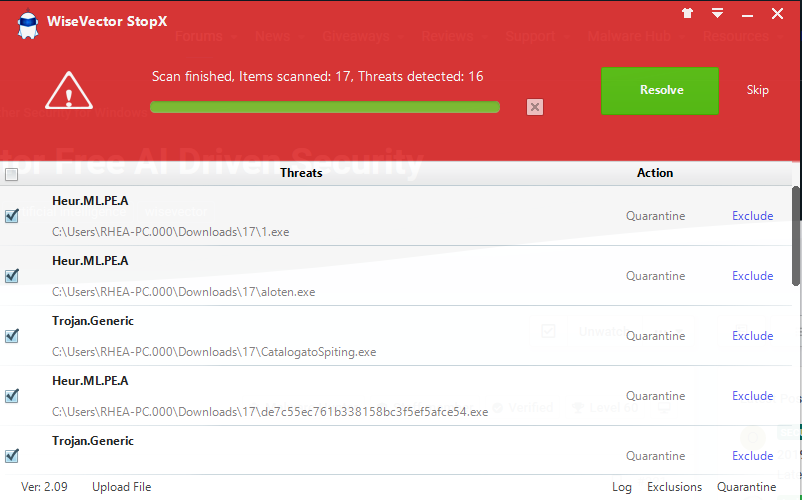Exclude the bottom Trojan.Generic detection
The height and width of the screenshot is (500, 802).
click(752, 455)
